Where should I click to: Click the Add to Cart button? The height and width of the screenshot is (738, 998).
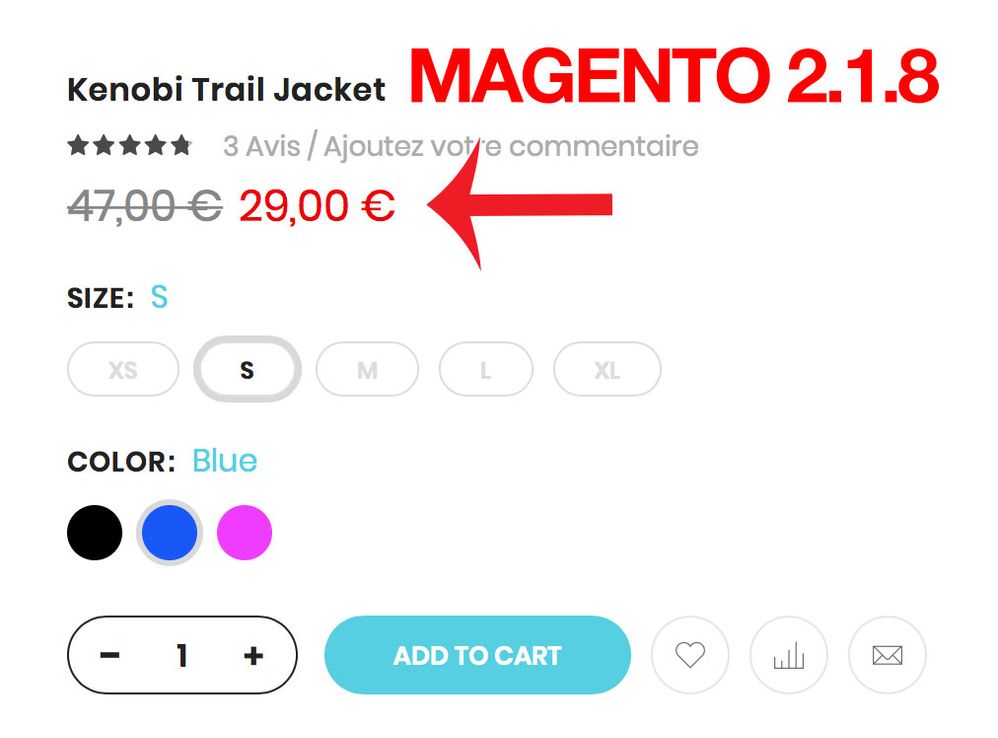click(x=477, y=655)
